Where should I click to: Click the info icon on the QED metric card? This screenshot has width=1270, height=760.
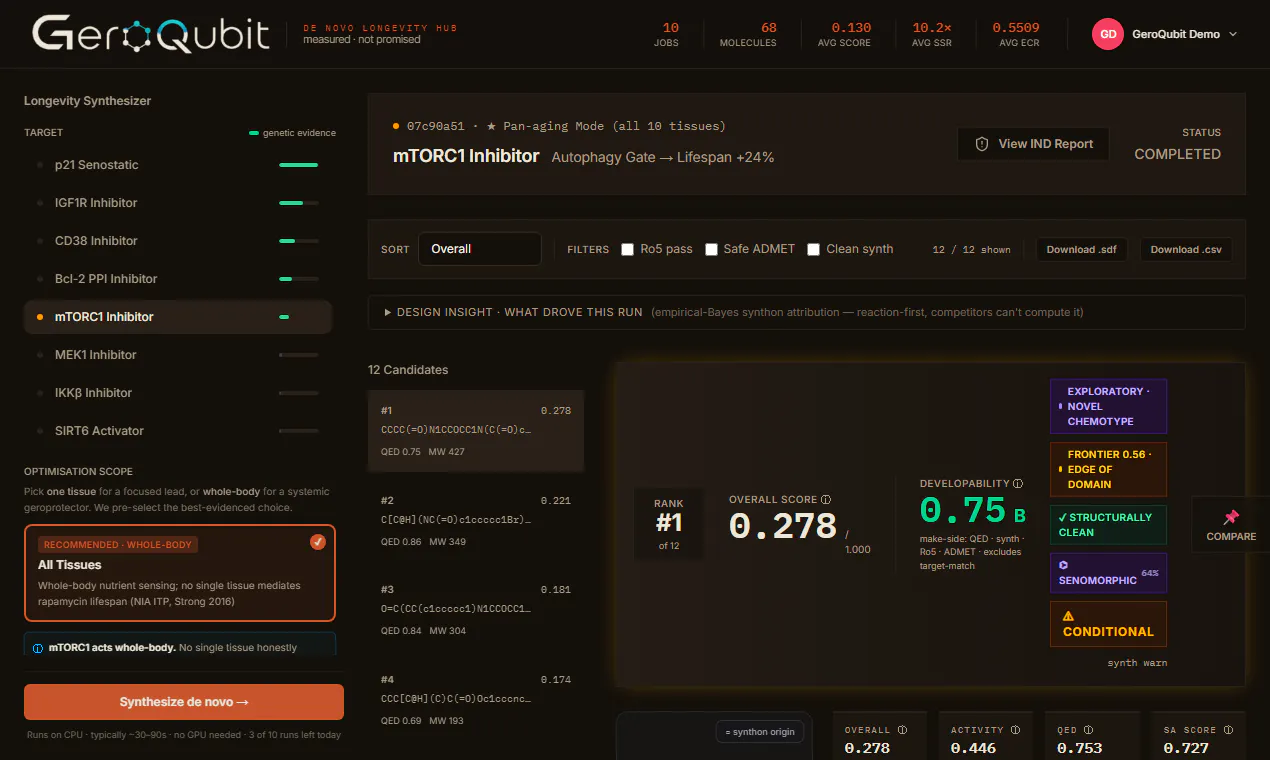[1088, 730]
